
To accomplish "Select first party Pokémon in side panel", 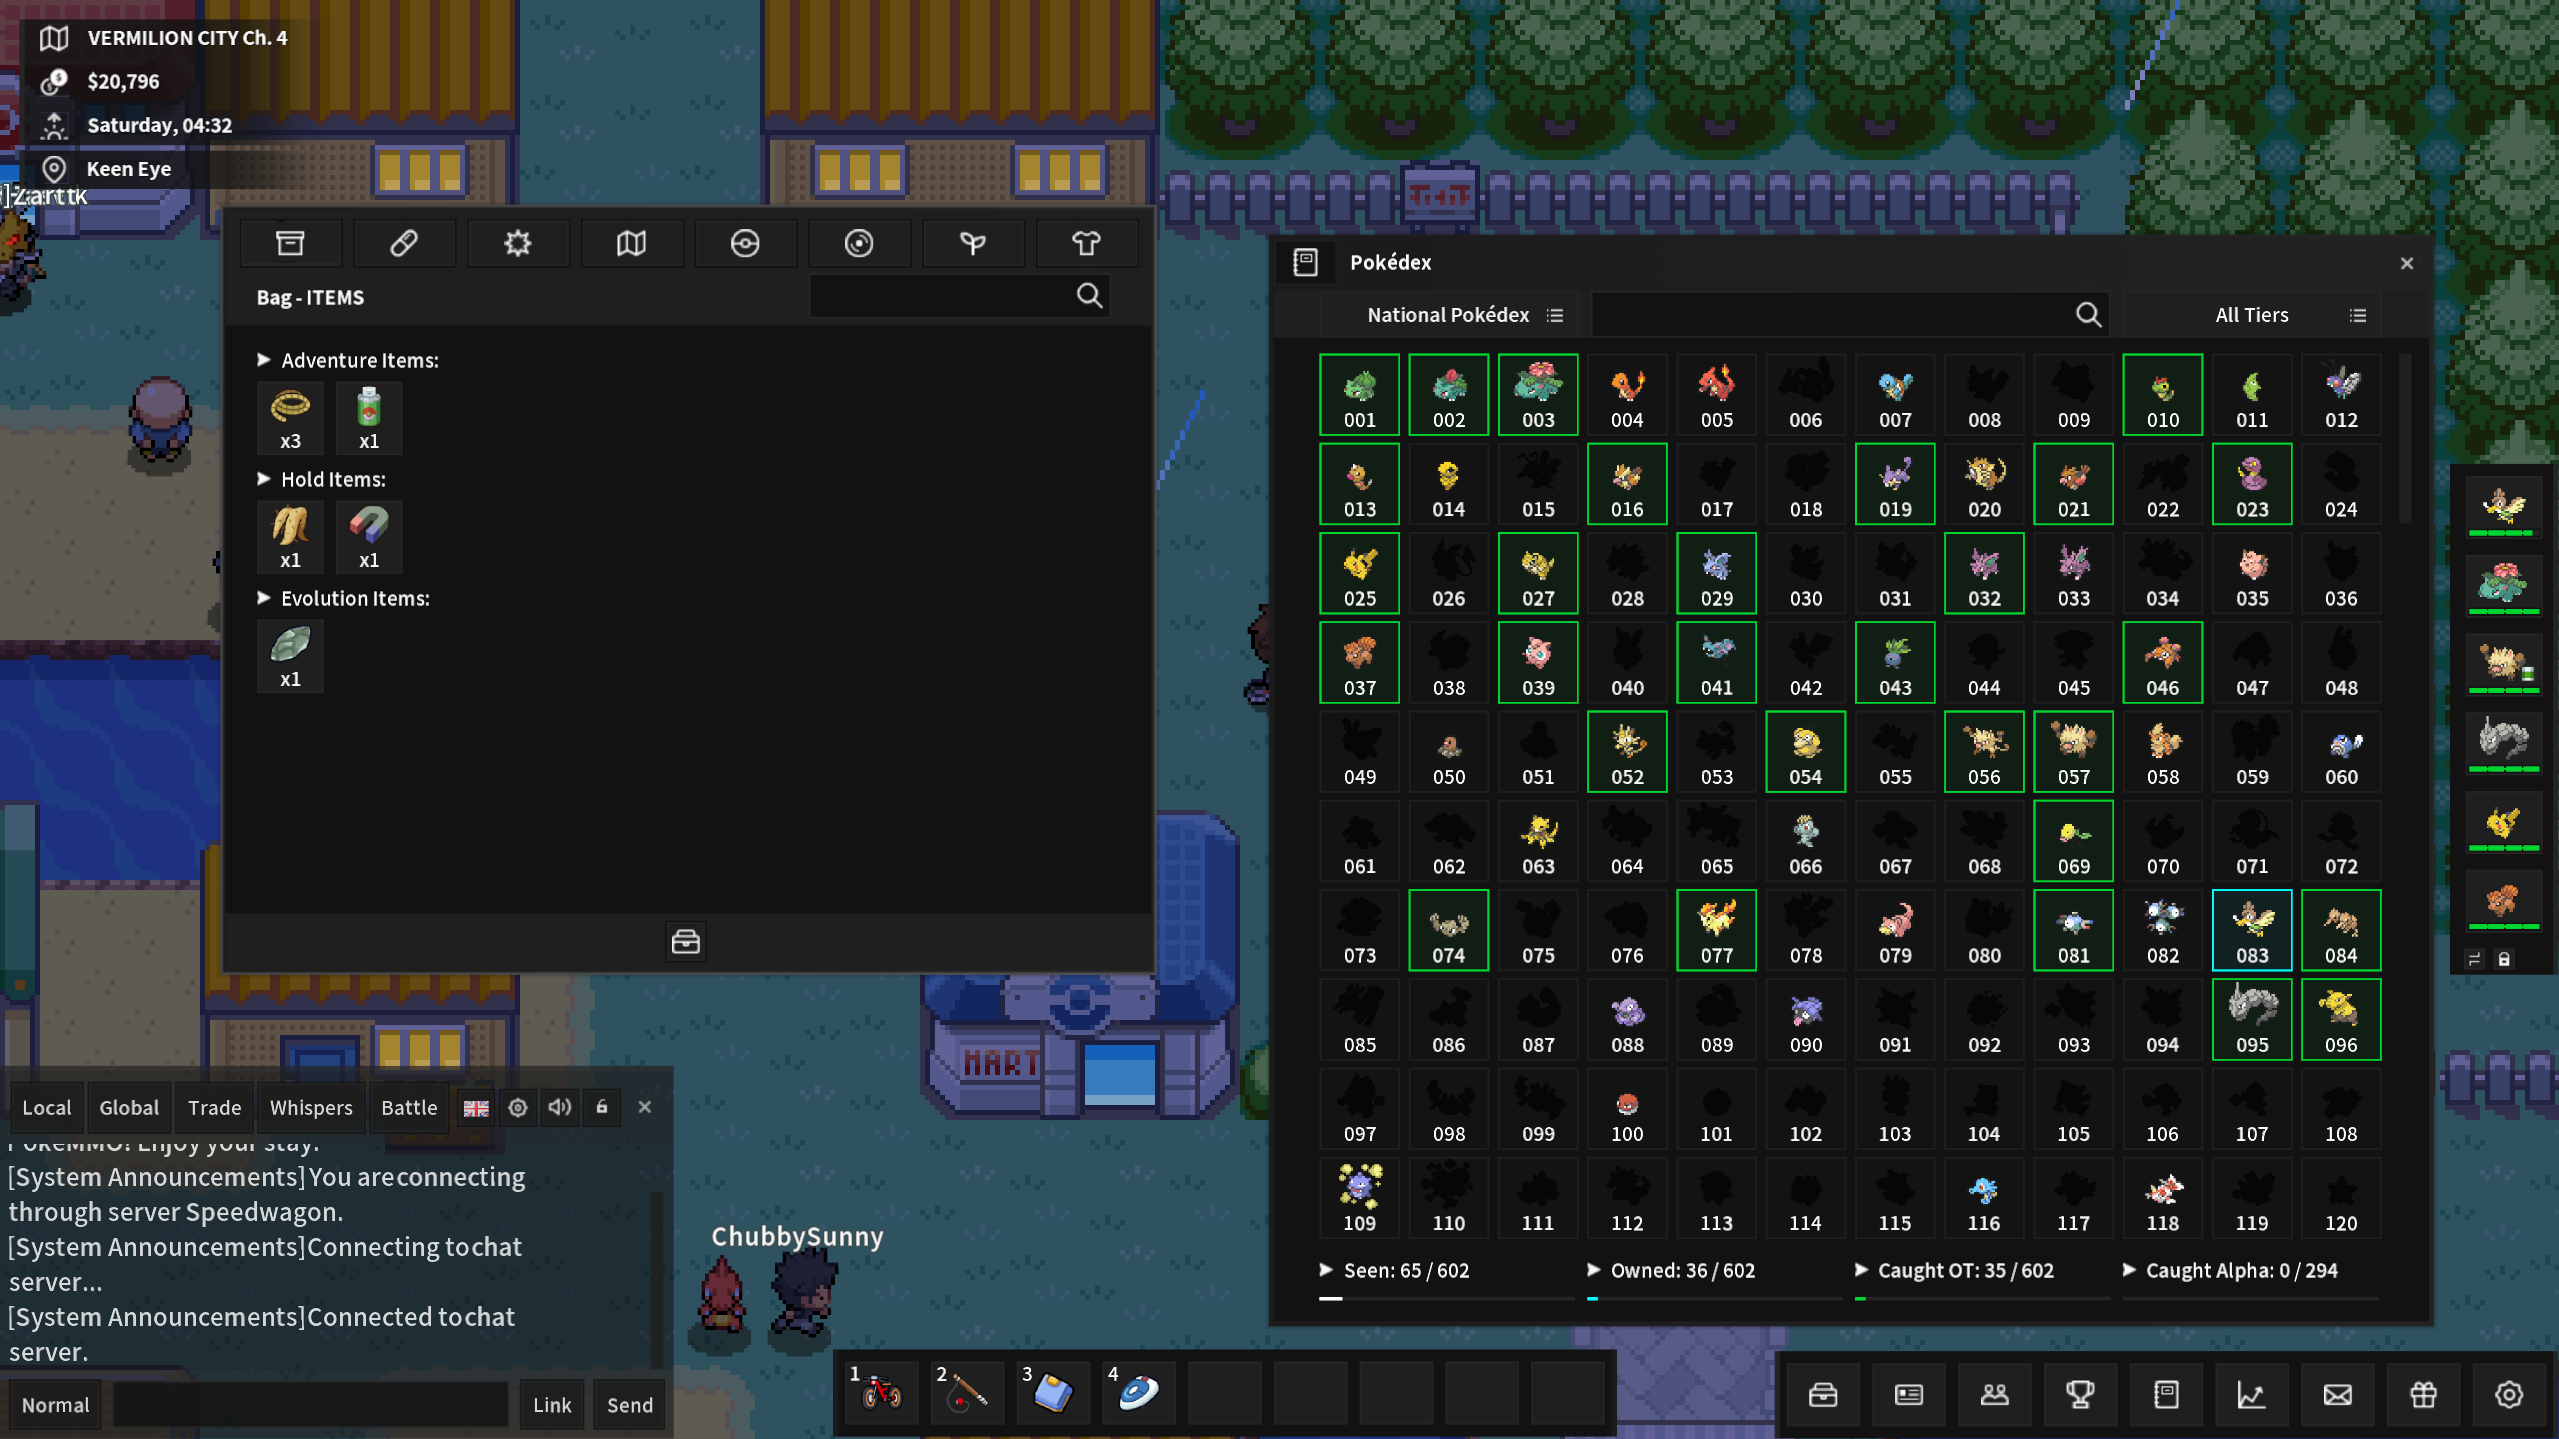I will [2503, 508].
